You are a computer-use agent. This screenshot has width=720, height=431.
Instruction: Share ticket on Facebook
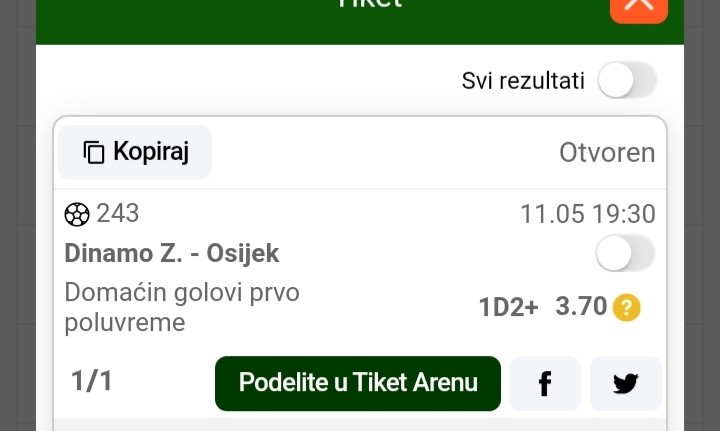[x=545, y=383]
